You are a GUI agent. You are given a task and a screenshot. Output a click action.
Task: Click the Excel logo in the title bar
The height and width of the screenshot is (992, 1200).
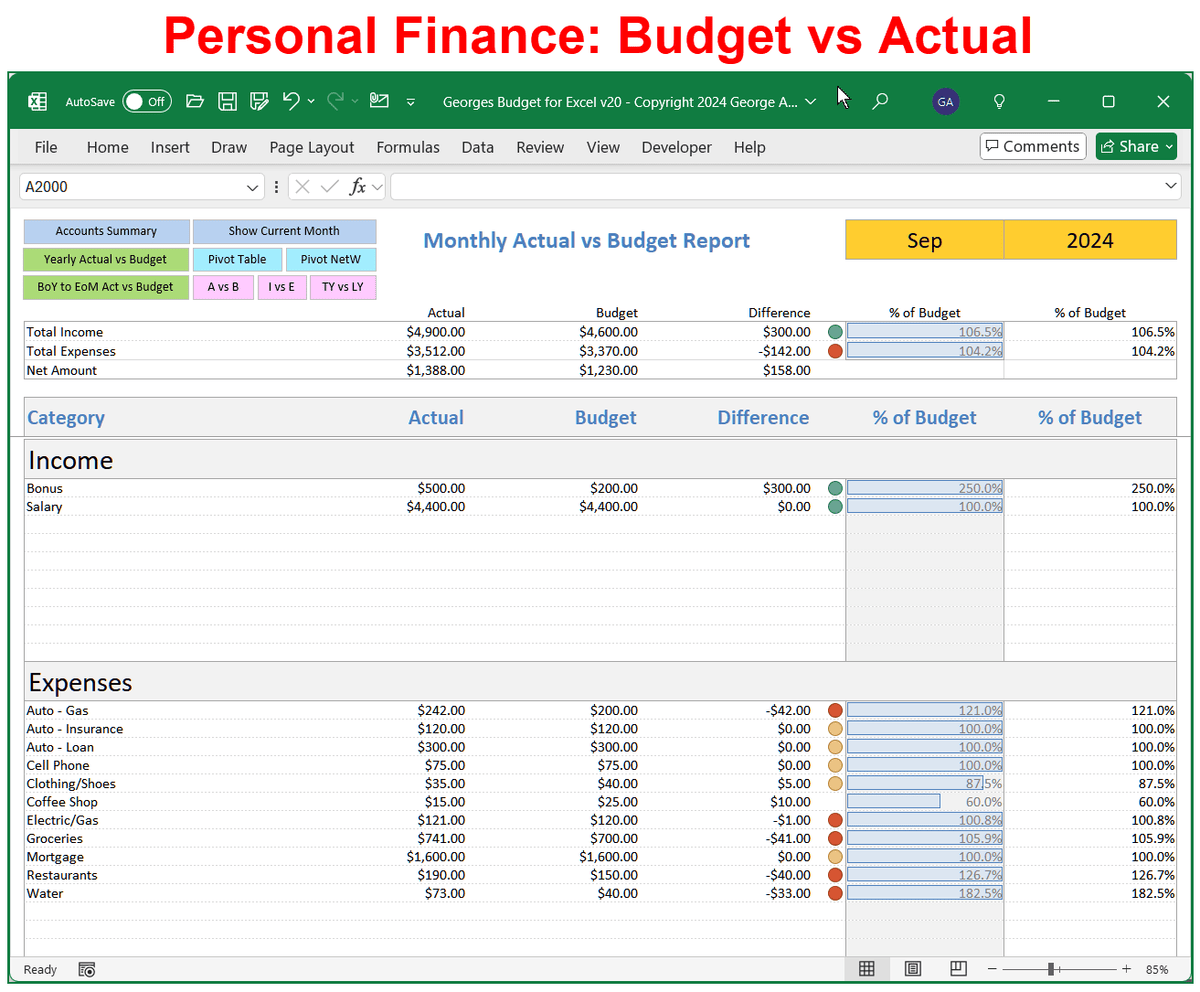coord(37,101)
